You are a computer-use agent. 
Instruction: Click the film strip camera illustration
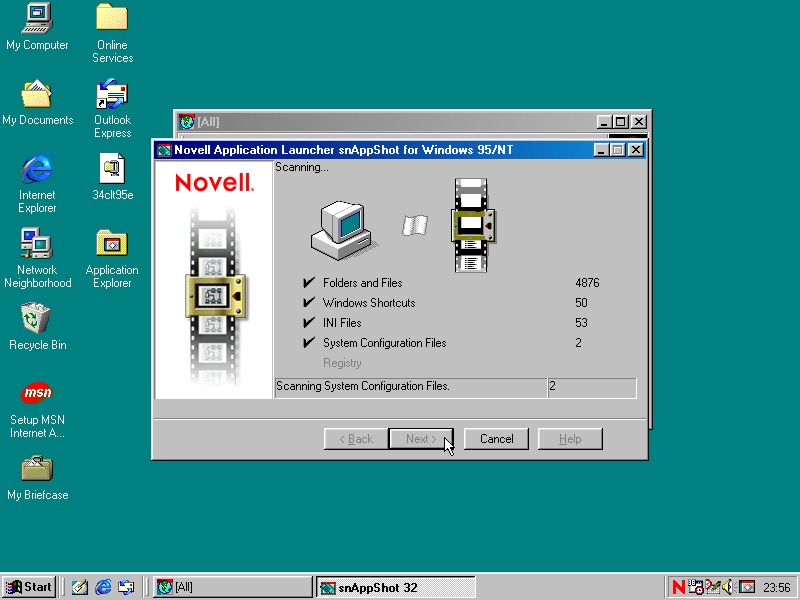472,224
